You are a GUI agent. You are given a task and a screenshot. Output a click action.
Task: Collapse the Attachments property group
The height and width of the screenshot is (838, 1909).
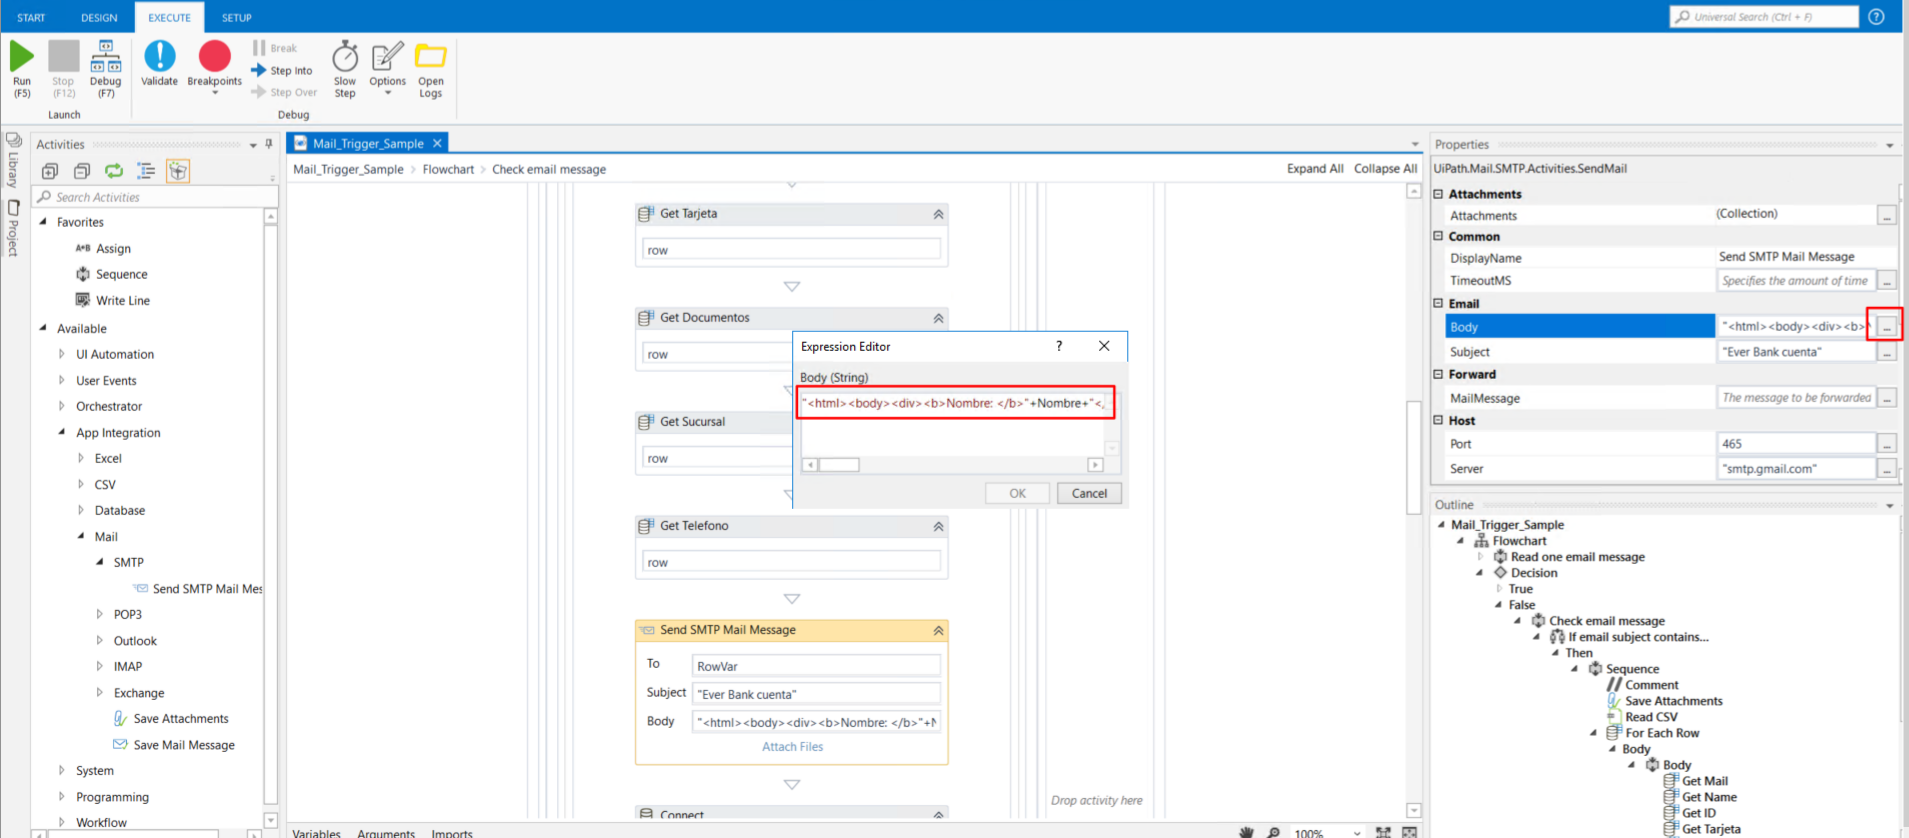[1439, 194]
